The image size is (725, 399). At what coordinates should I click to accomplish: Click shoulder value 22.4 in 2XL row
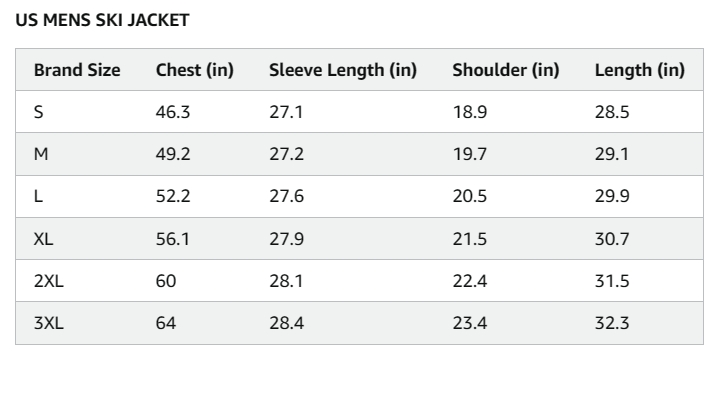469,281
